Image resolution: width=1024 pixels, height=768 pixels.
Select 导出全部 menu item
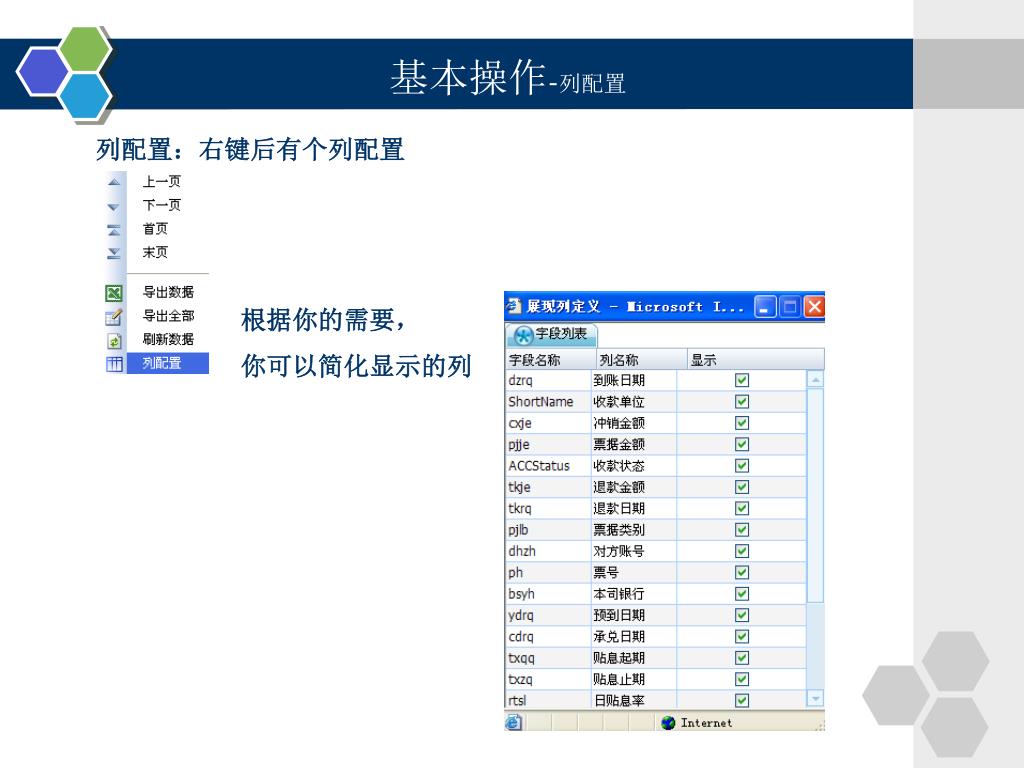tap(168, 315)
